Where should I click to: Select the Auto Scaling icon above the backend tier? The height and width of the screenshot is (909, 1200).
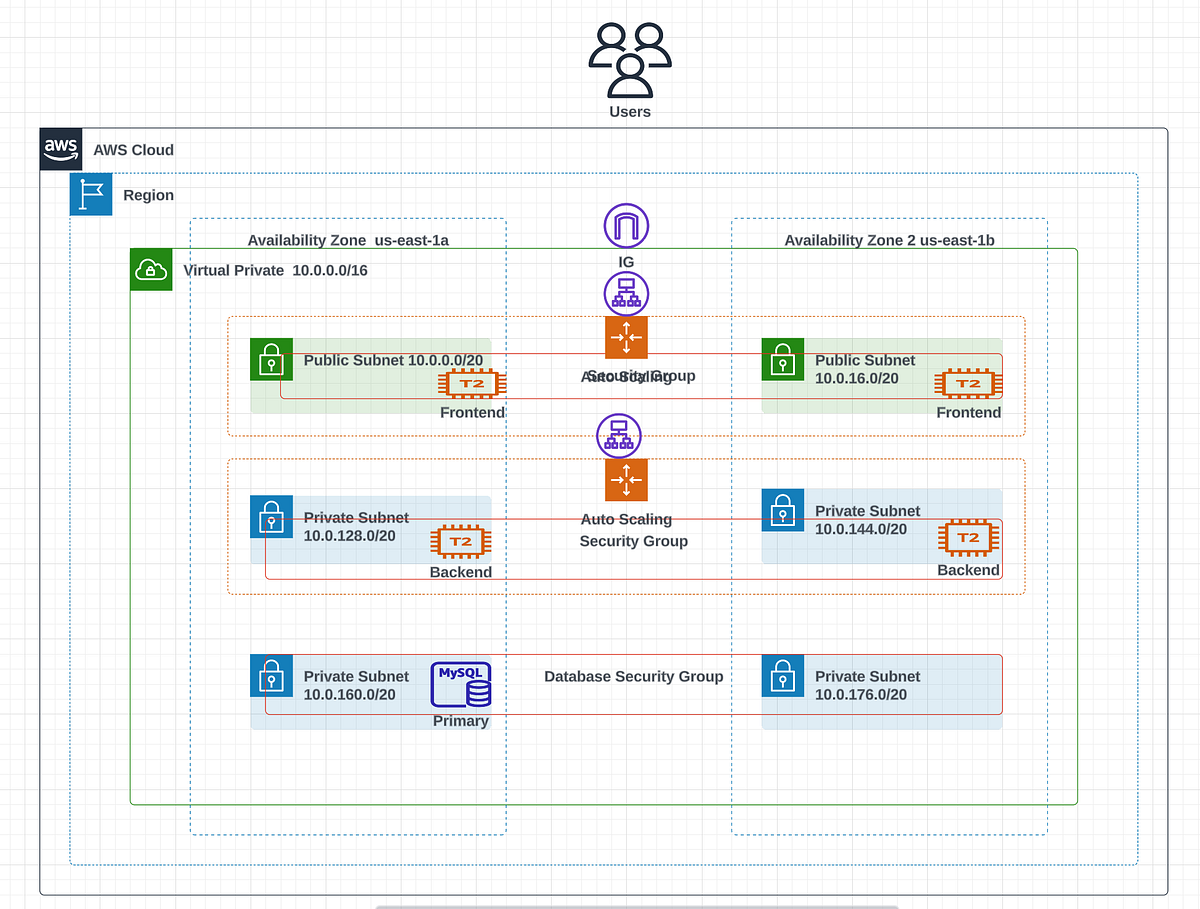tap(626, 480)
